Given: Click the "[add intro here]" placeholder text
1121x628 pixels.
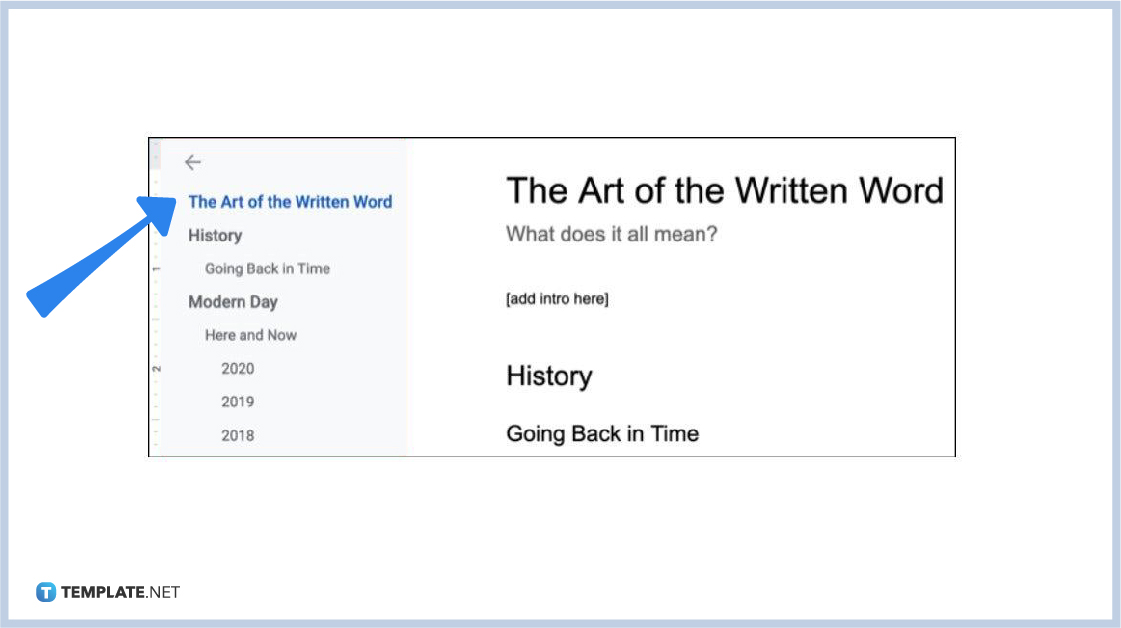Looking at the screenshot, I should pyautogui.click(x=557, y=297).
